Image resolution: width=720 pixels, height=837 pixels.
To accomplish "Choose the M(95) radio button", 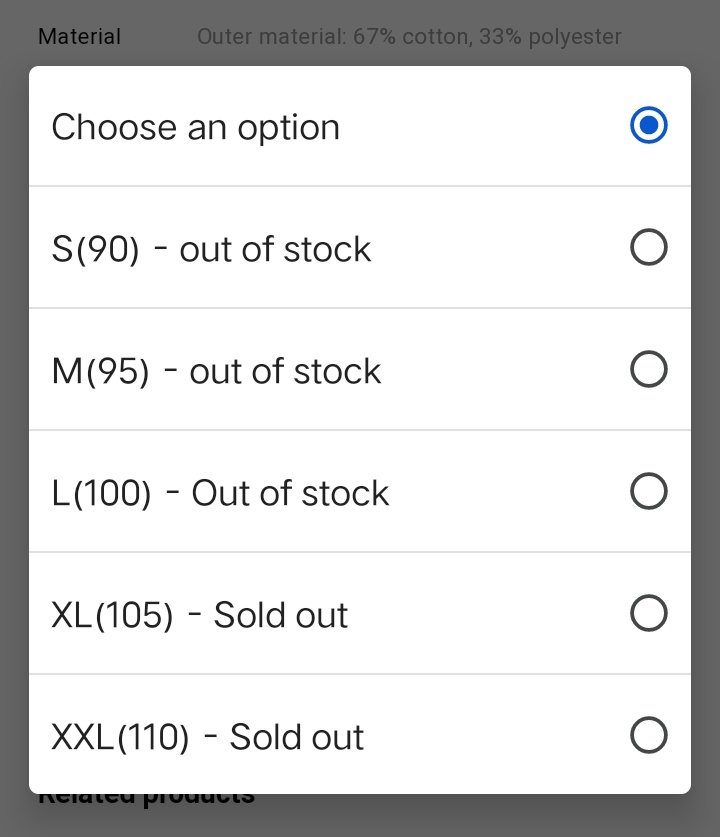I will (x=649, y=370).
